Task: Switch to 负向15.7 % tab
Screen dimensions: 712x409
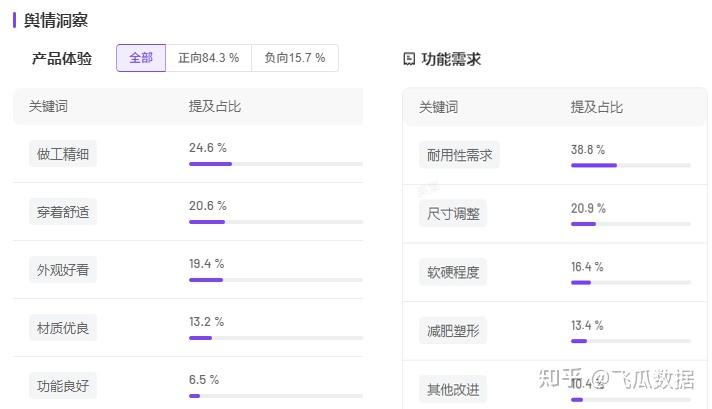Action: [x=295, y=58]
